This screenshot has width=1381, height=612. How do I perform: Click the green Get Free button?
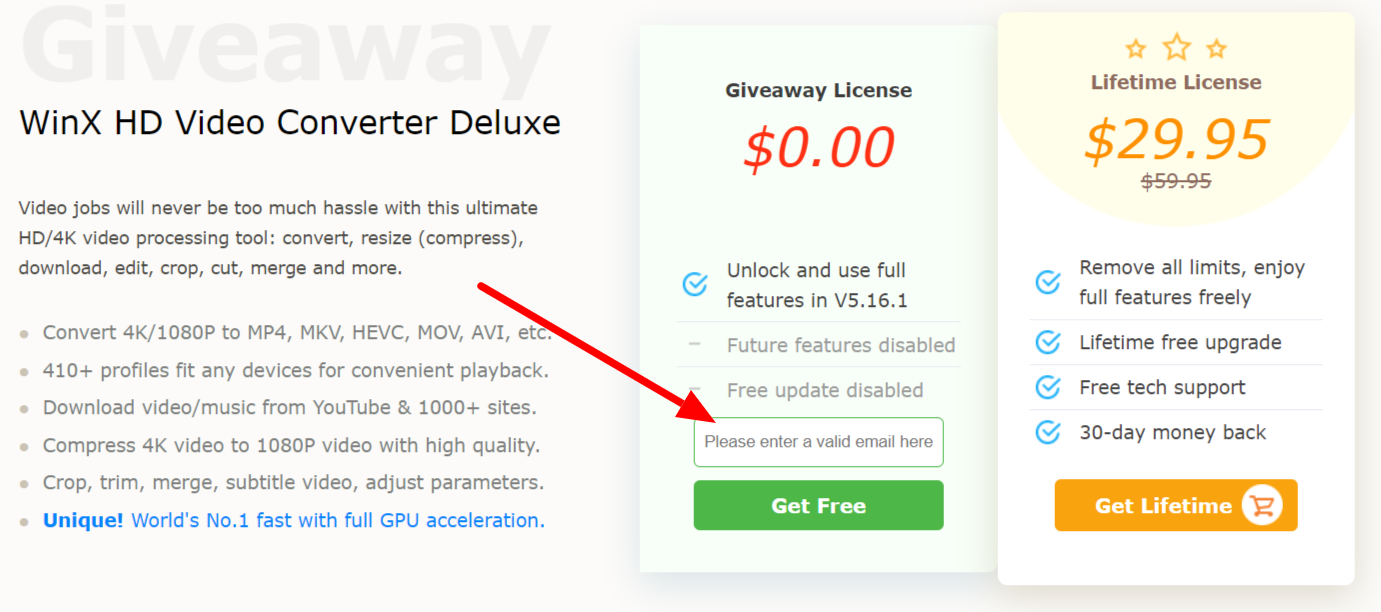coord(818,505)
